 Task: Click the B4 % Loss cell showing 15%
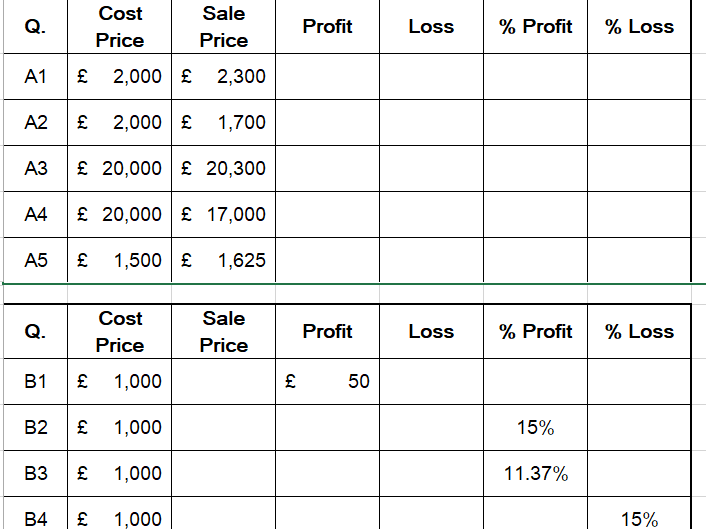[639, 518]
